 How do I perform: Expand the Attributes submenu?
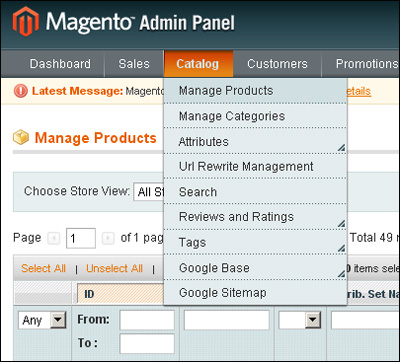[255, 141]
